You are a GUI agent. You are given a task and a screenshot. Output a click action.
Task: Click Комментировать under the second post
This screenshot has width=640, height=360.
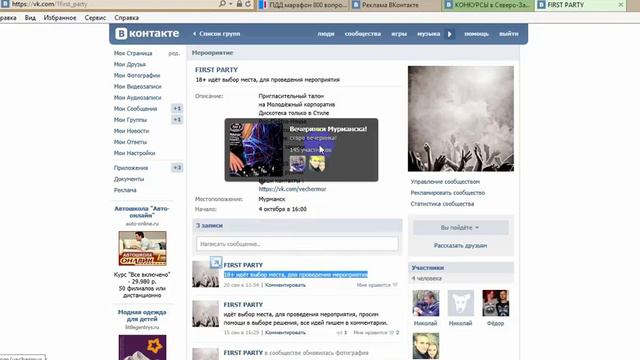285,333
